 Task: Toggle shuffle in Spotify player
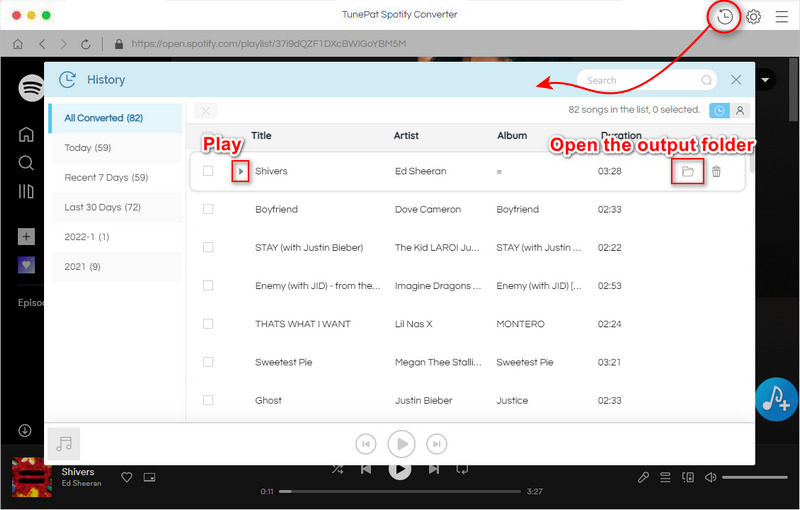coord(337,469)
